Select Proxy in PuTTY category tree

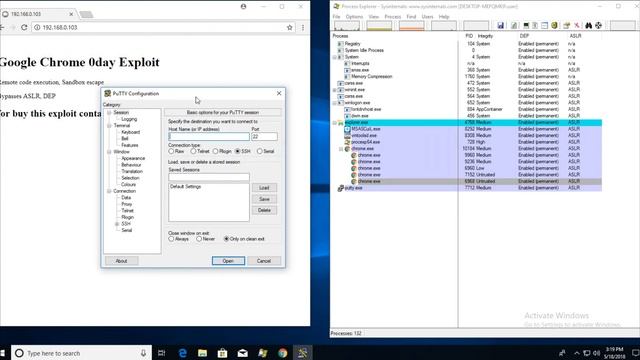coord(127,204)
